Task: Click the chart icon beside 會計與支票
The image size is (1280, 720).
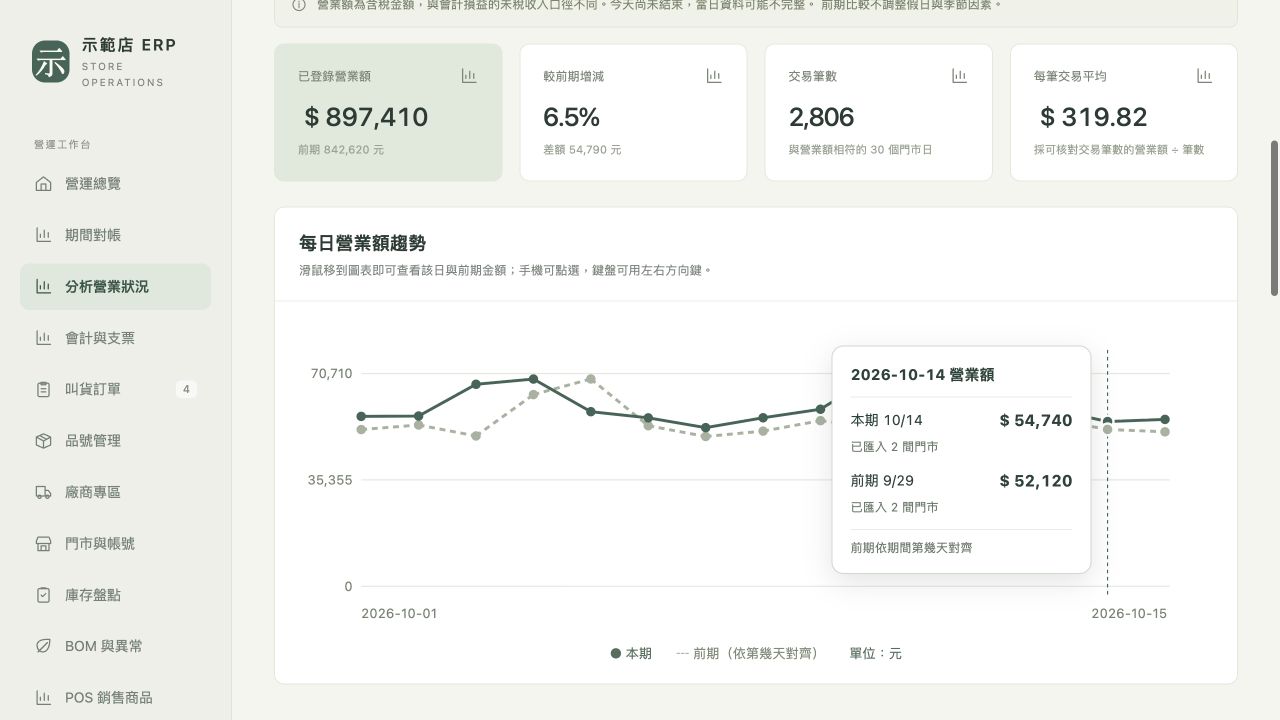Action: pos(43,338)
